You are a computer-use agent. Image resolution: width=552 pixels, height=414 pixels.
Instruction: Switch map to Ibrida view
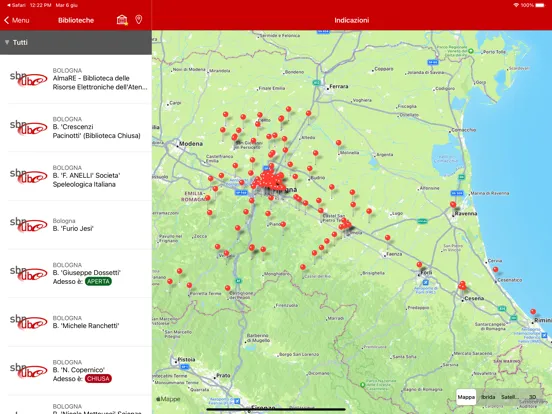pos(488,397)
